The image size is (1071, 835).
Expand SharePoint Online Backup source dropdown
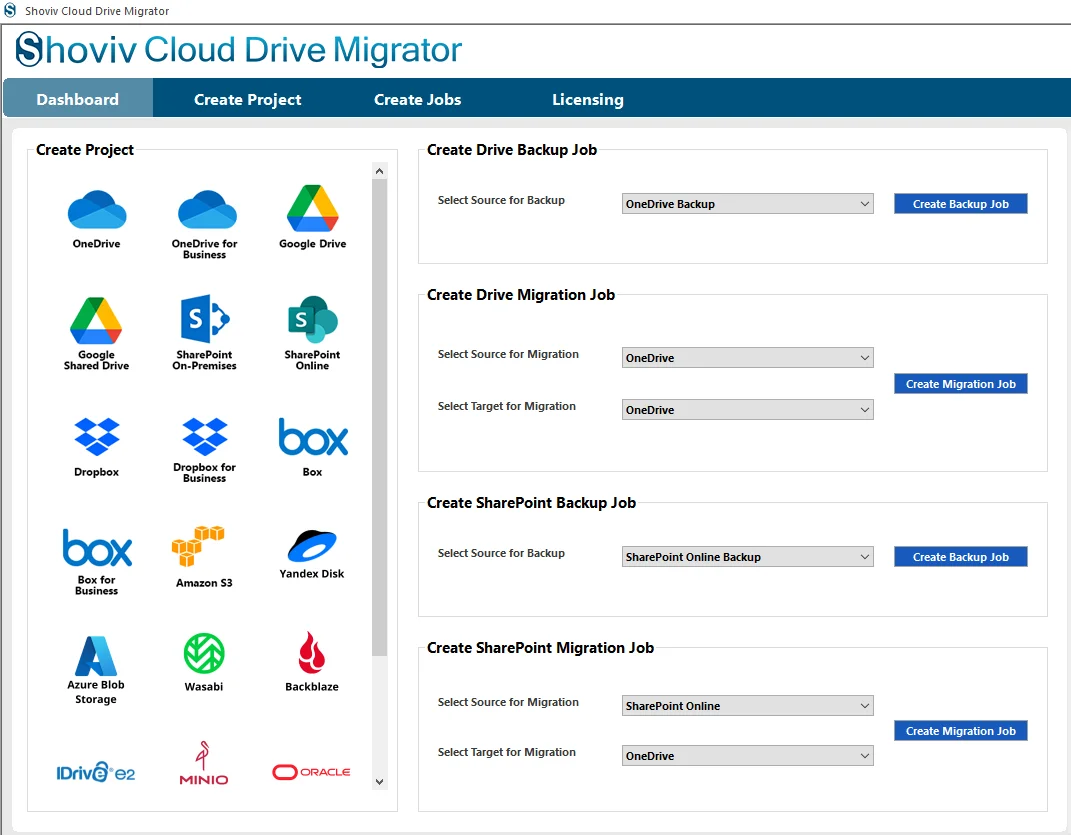(x=747, y=557)
